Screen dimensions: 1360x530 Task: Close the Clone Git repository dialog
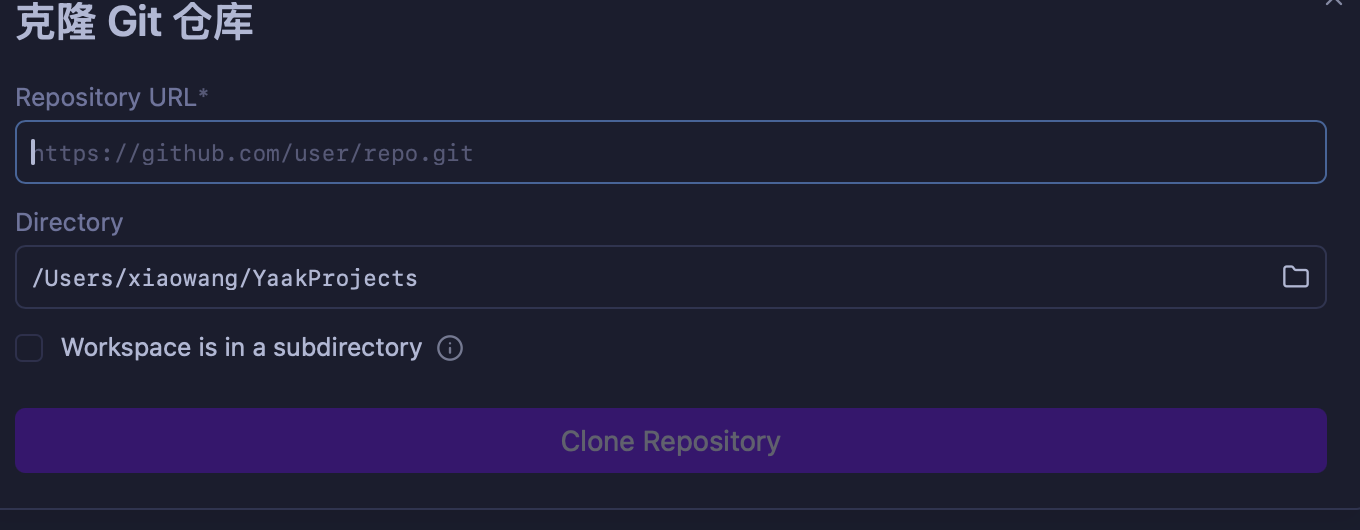[x=1334, y=3]
